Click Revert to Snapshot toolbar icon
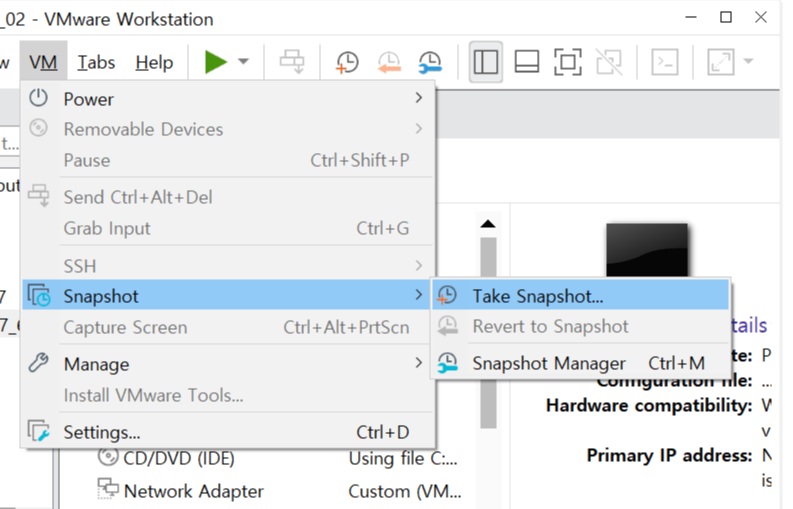This screenshot has width=793, height=509. tap(389, 62)
